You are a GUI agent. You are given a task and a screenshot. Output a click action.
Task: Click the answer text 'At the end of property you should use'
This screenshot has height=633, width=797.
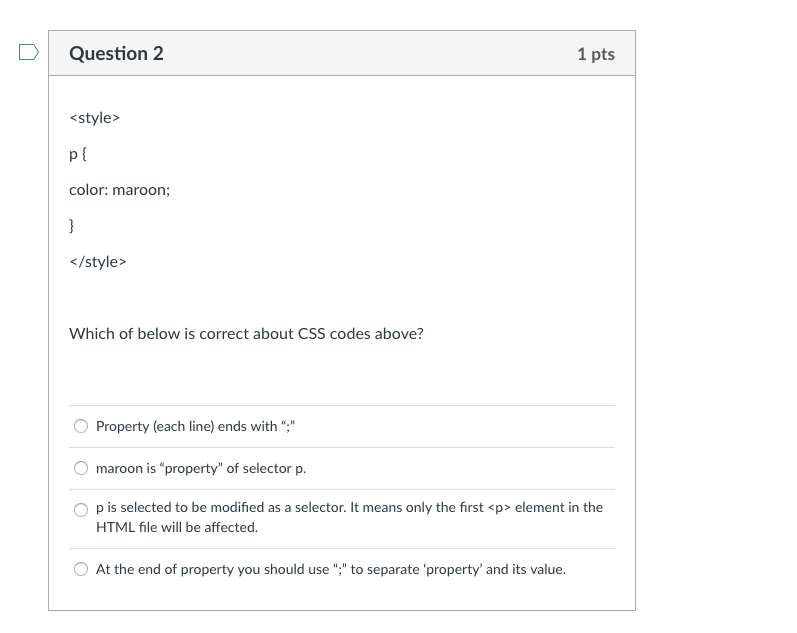(330, 569)
